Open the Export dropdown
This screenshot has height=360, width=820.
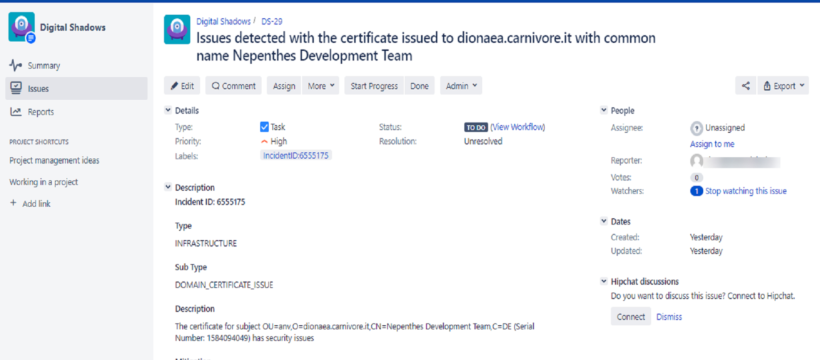pyautogui.click(x=783, y=86)
